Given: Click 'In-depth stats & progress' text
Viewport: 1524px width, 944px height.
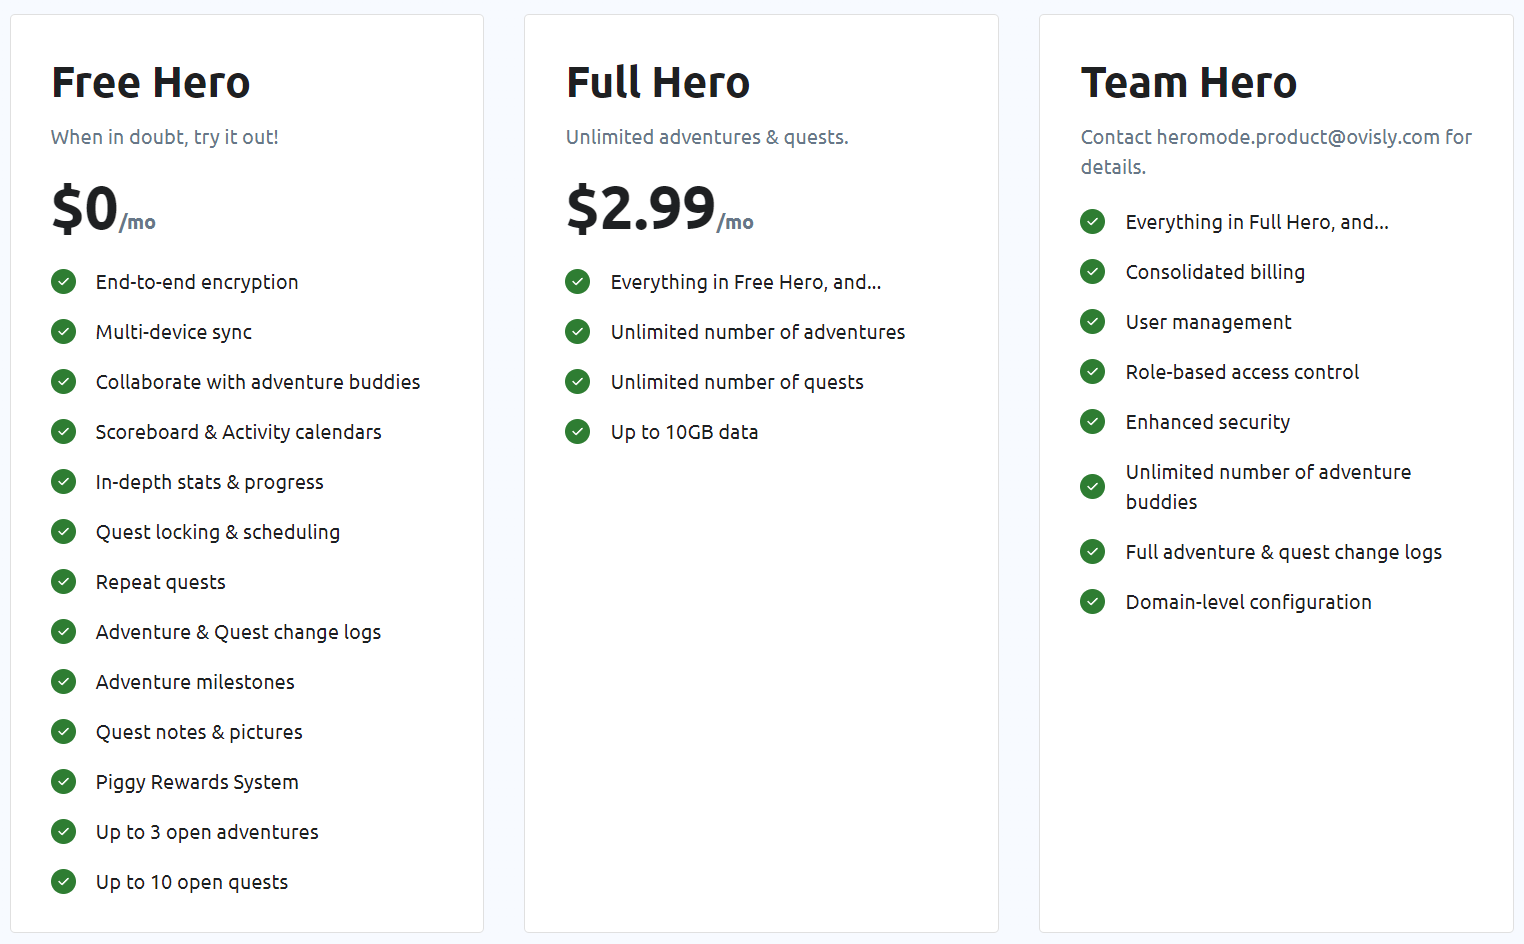Looking at the screenshot, I should tap(210, 482).
